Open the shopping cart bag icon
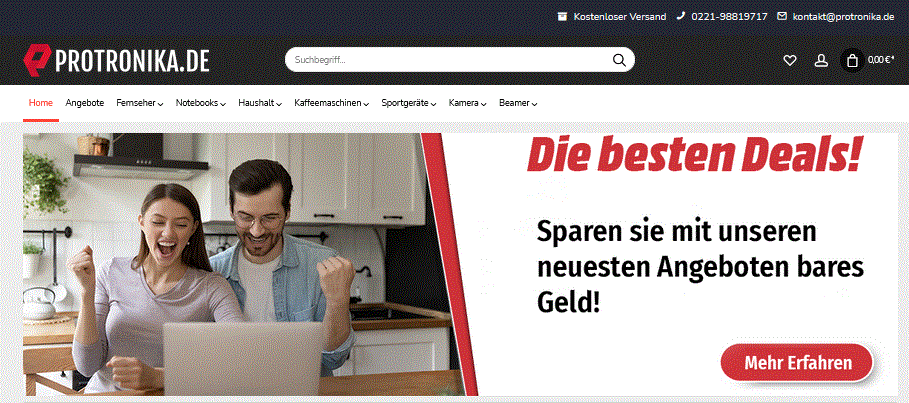Viewport: 909px width, 403px height. 852,60
